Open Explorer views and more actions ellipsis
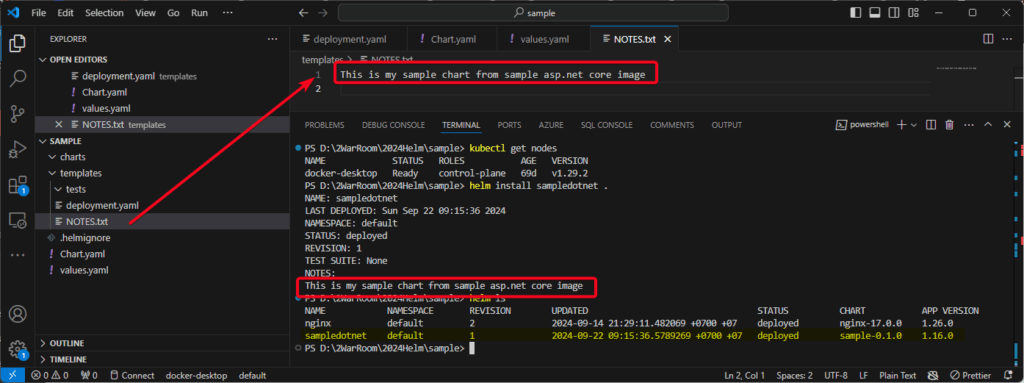 [272, 39]
